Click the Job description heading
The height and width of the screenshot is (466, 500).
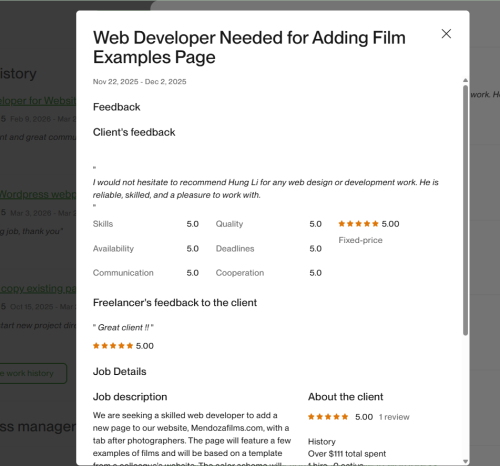130,397
